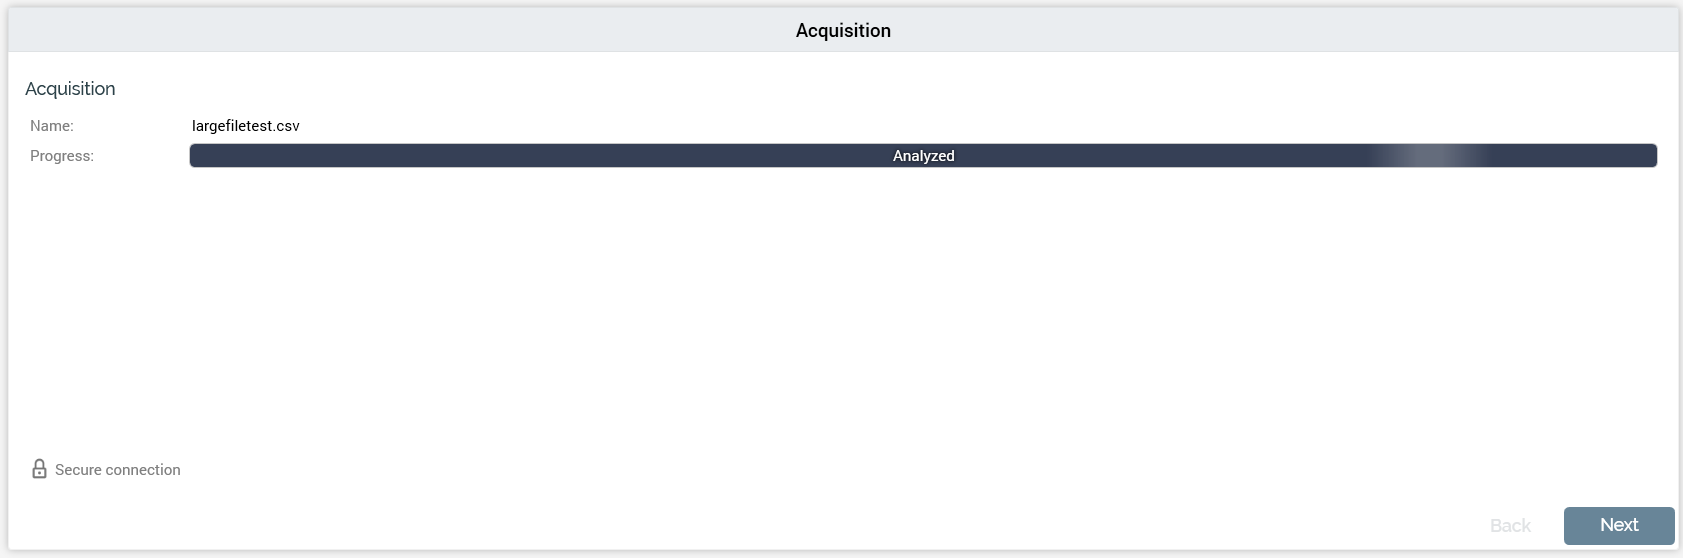
Task: Select the Progress: field label
Action: (x=62, y=156)
